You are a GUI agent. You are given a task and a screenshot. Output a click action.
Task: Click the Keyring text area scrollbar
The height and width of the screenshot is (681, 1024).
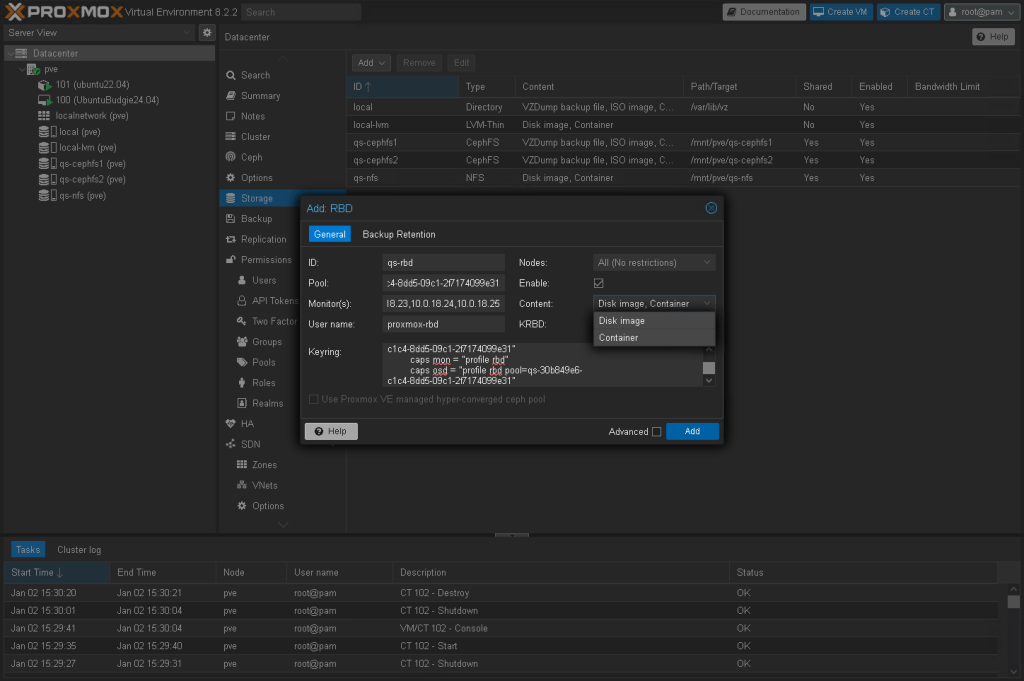click(x=709, y=367)
